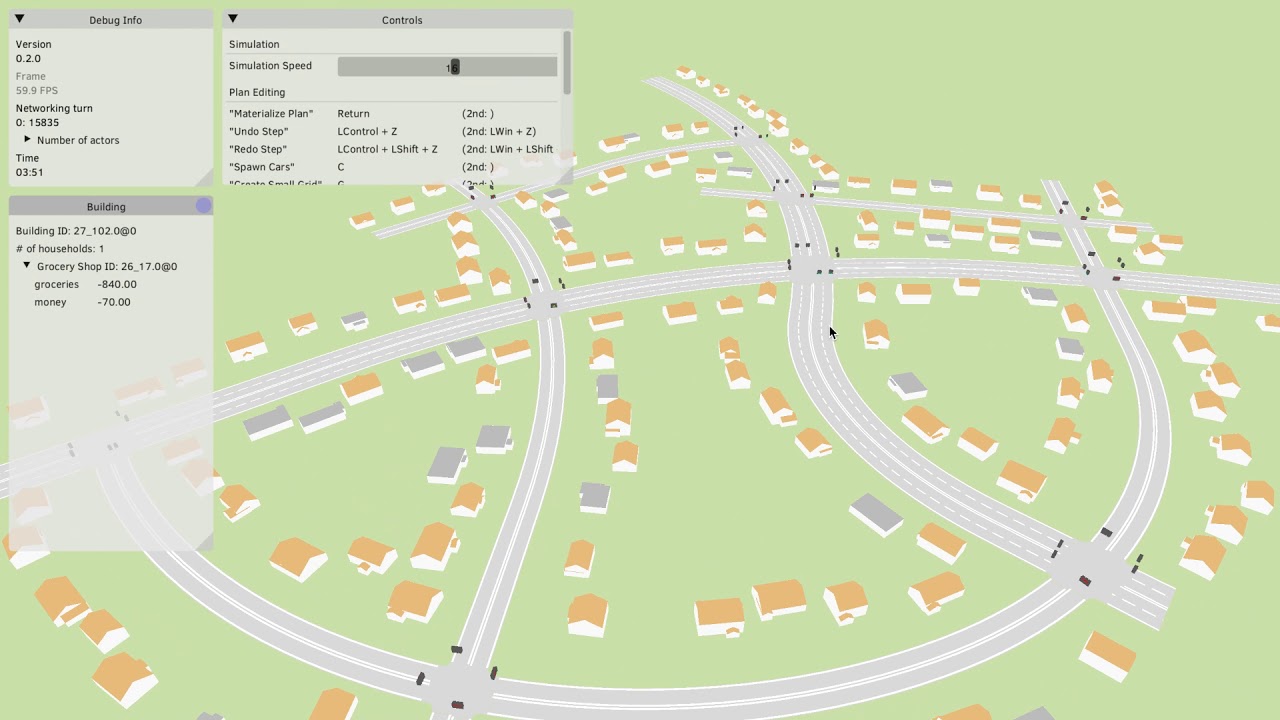Click the Version label
Viewport: 1280px width, 720px height.
pos(33,44)
